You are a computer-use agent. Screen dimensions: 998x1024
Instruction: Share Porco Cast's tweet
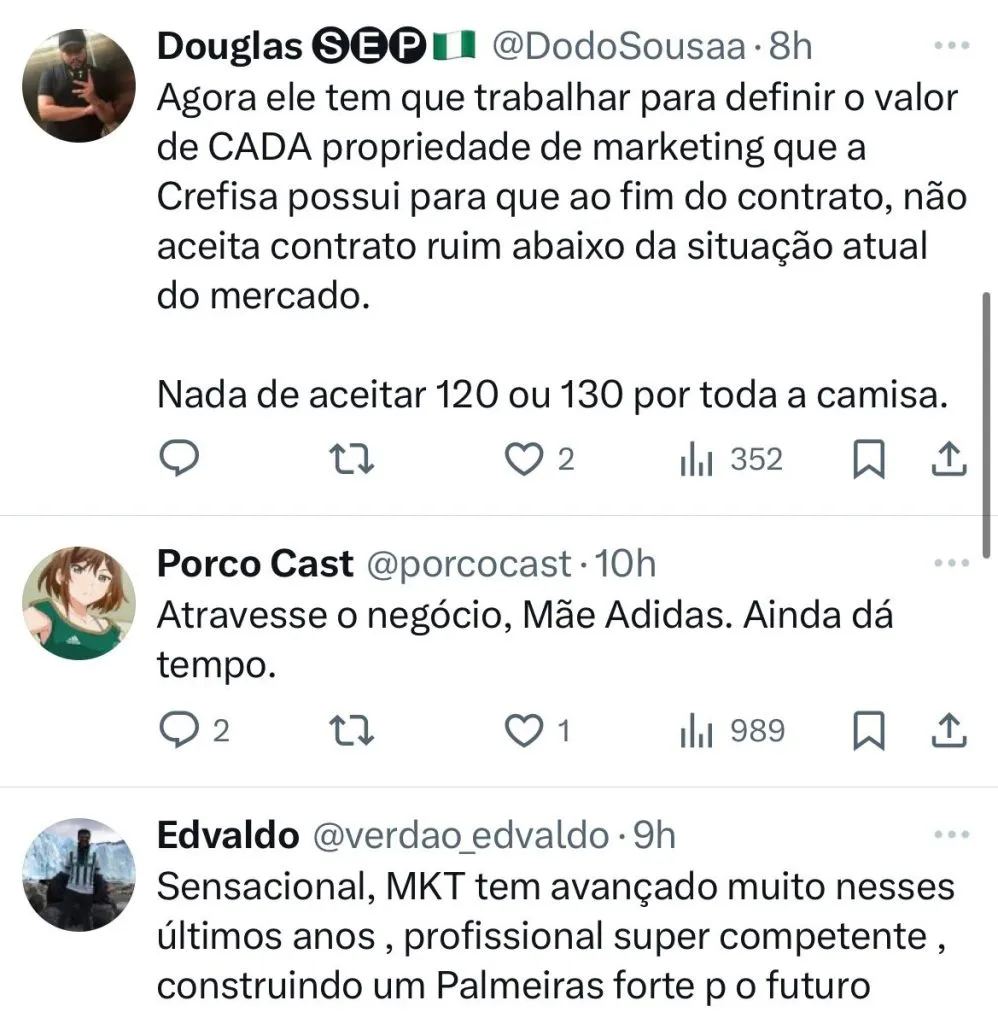click(947, 731)
